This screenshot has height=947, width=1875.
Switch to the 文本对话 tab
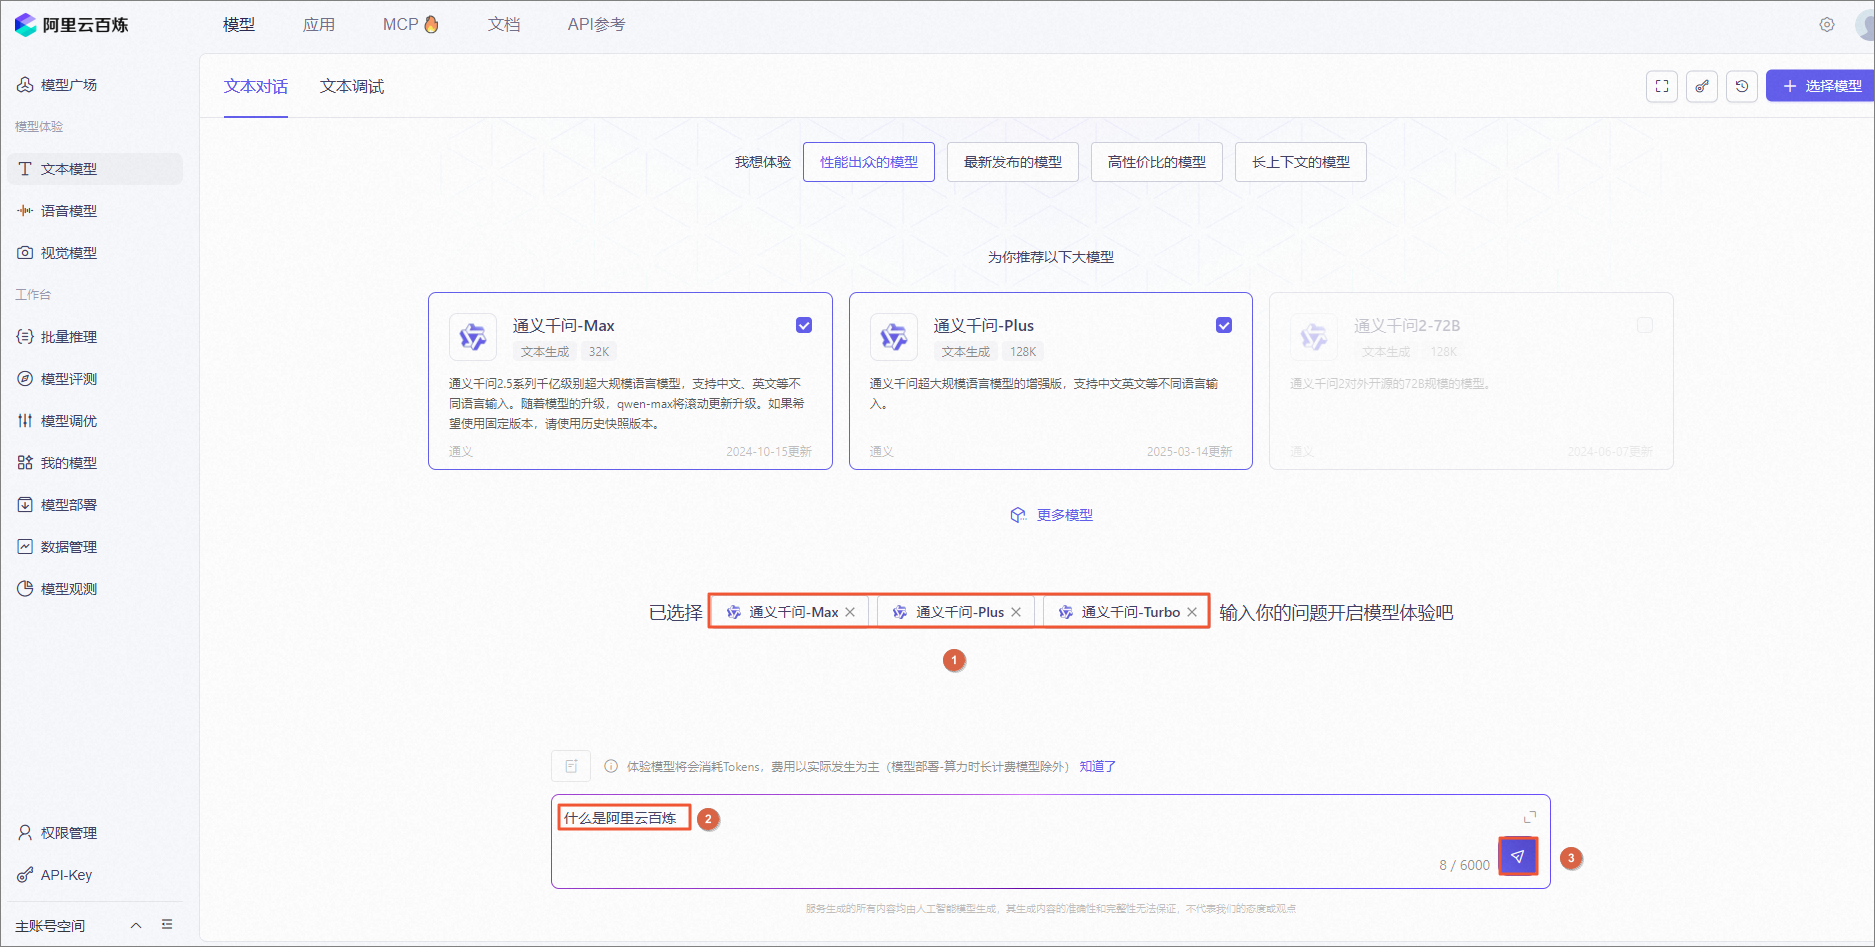[256, 87]
